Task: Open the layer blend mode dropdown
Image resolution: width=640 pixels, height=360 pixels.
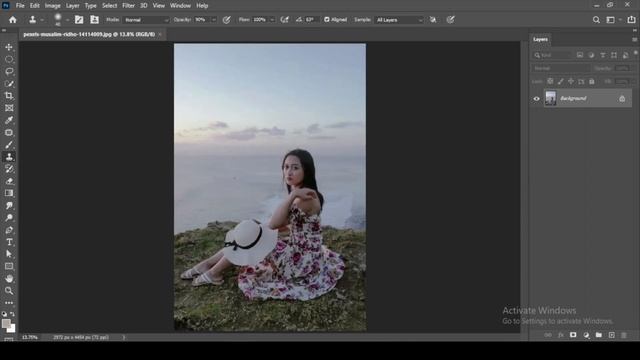Action: click(561, 69)
